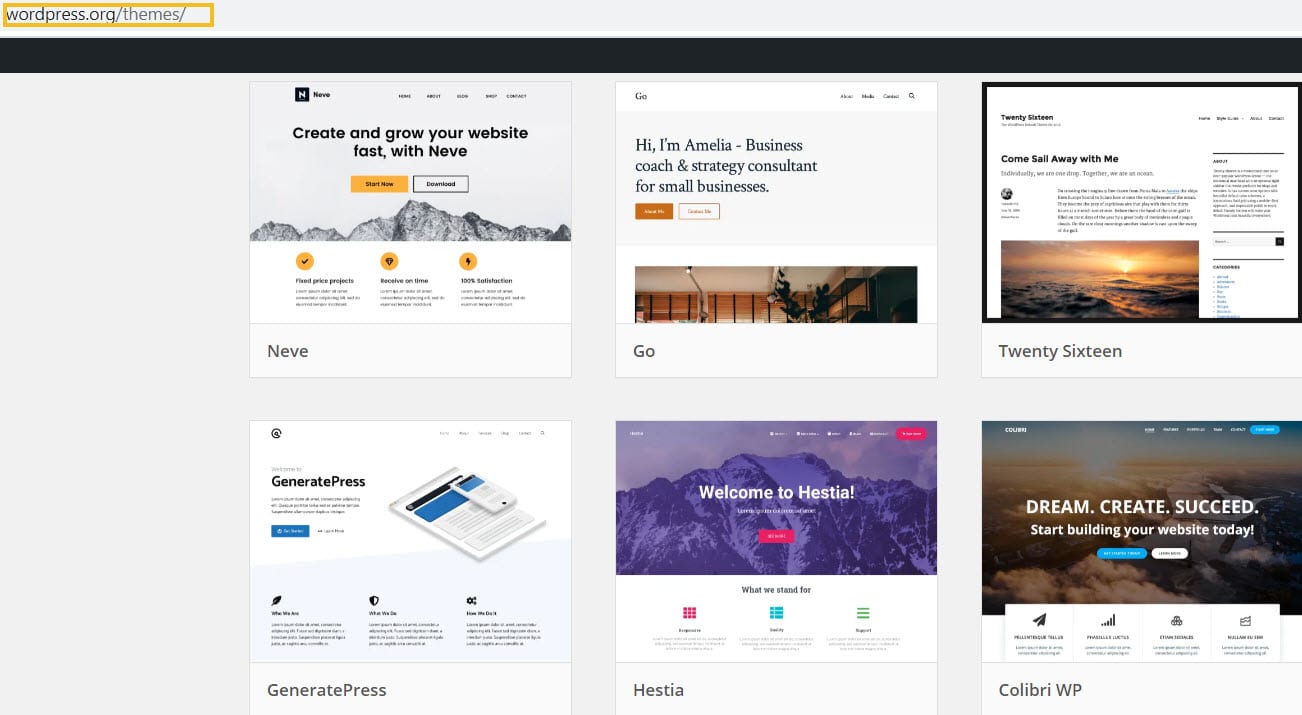1302x715 pixels.
Task: Click the envelope icon above NULLAM EU SEM
Action: coord(1247,620)
